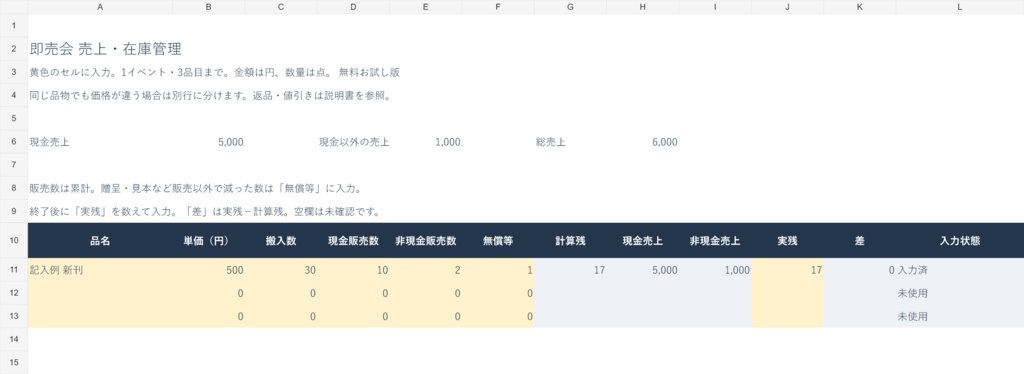
Task: Click the 未使用 status in row 12
Action: tap(913, 293)
